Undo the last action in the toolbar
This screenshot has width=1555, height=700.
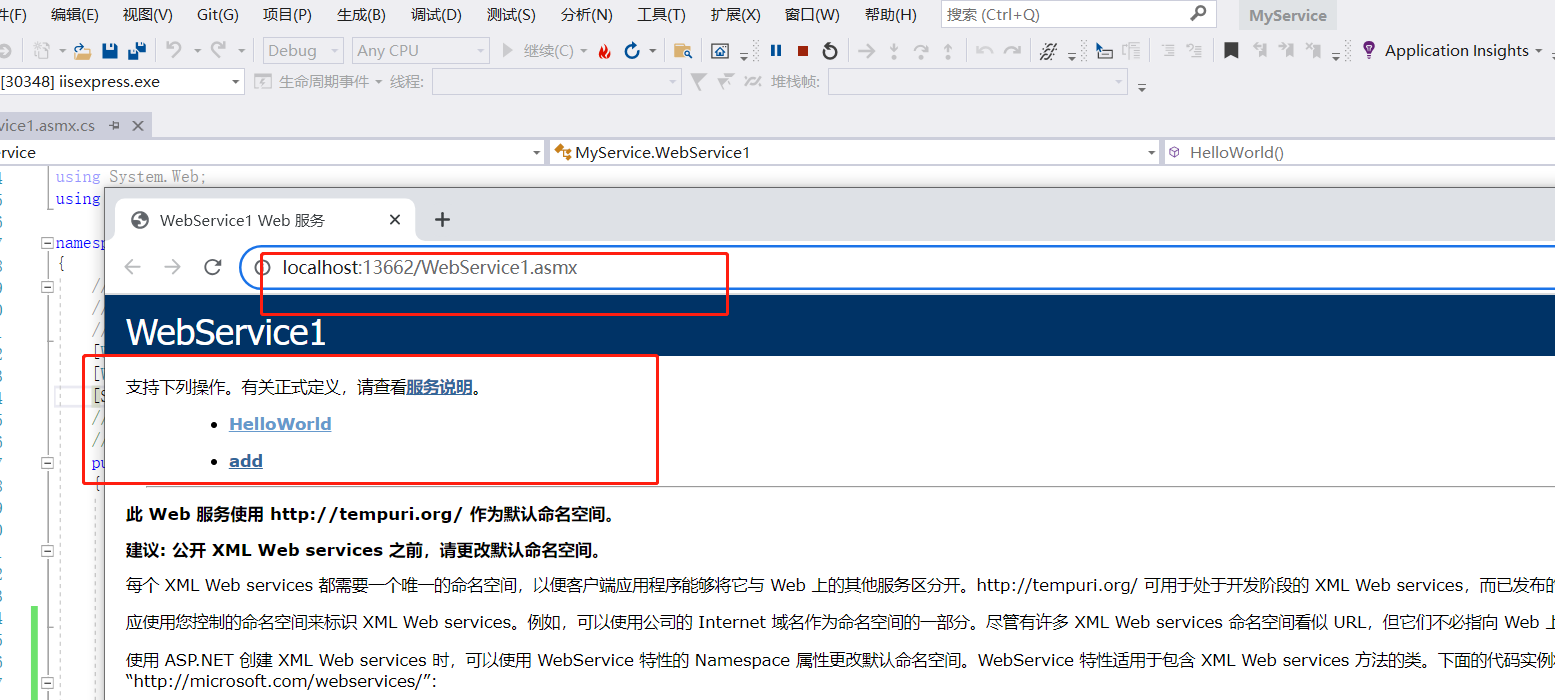tap(174, 50)
